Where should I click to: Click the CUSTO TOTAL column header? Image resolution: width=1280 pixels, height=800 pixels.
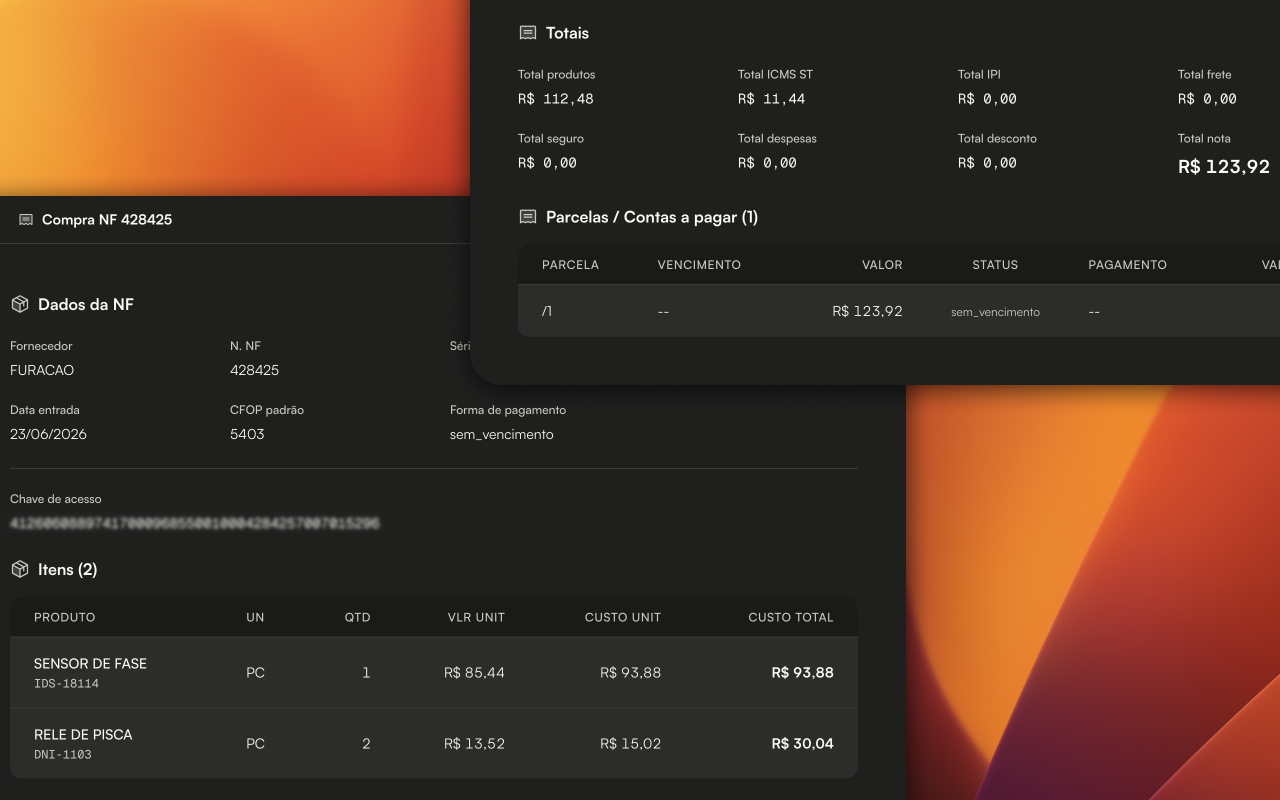click(x=791, y=617)
